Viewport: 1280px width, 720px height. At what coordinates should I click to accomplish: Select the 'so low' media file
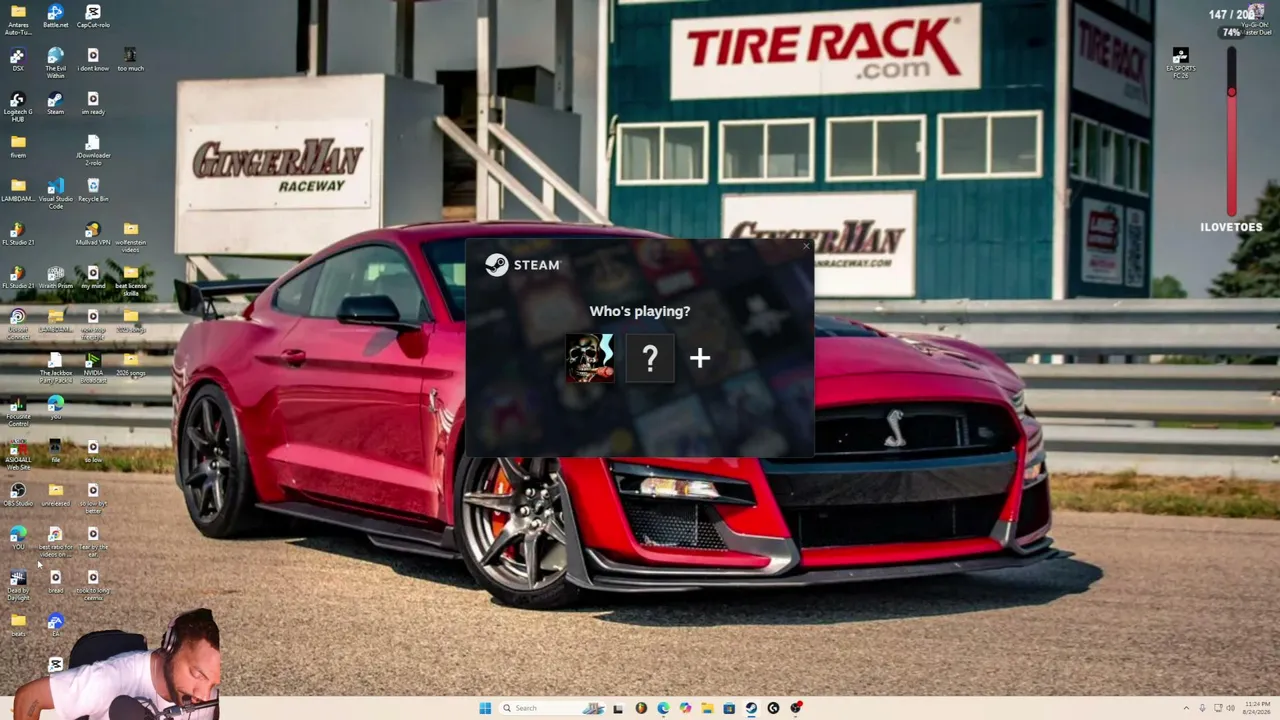click(x=93, y=452)
